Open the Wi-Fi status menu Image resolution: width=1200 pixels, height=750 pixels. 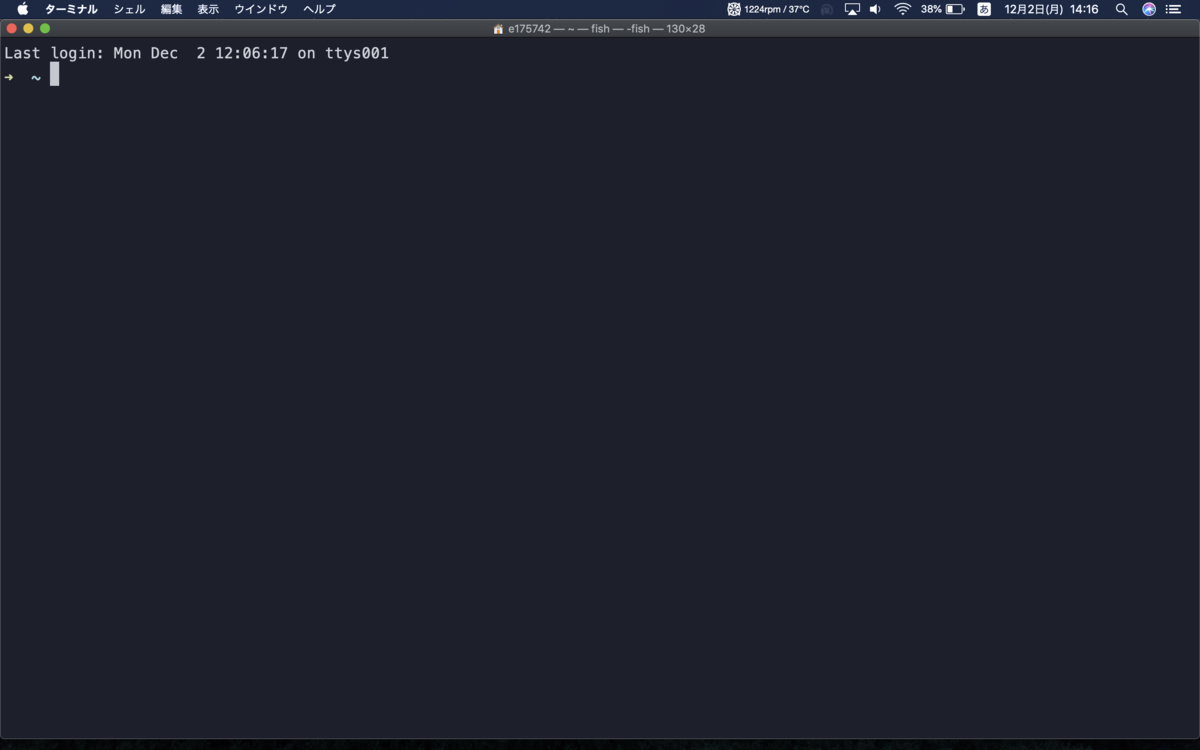[x=902, y=9]
